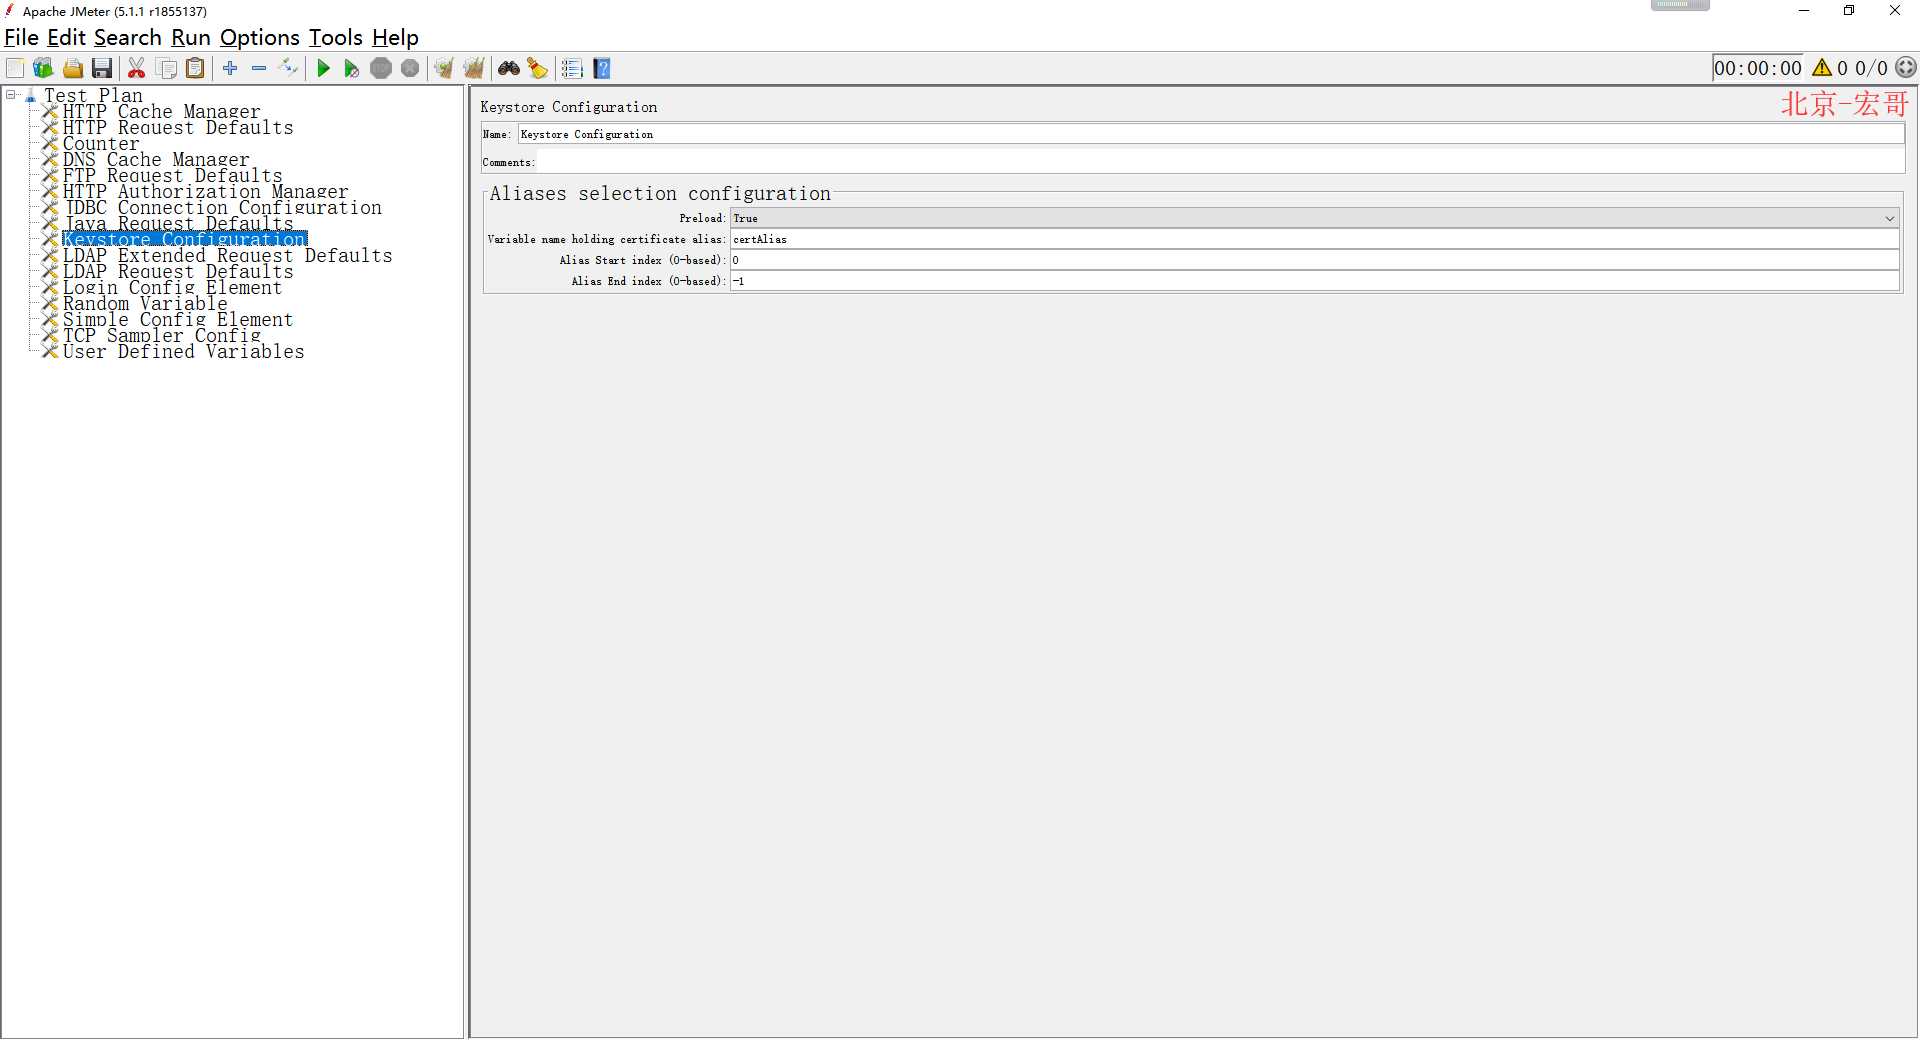Open Help with question mark icon
Viewport: 1920px width, 1040px height.
[x=602, y=68]
